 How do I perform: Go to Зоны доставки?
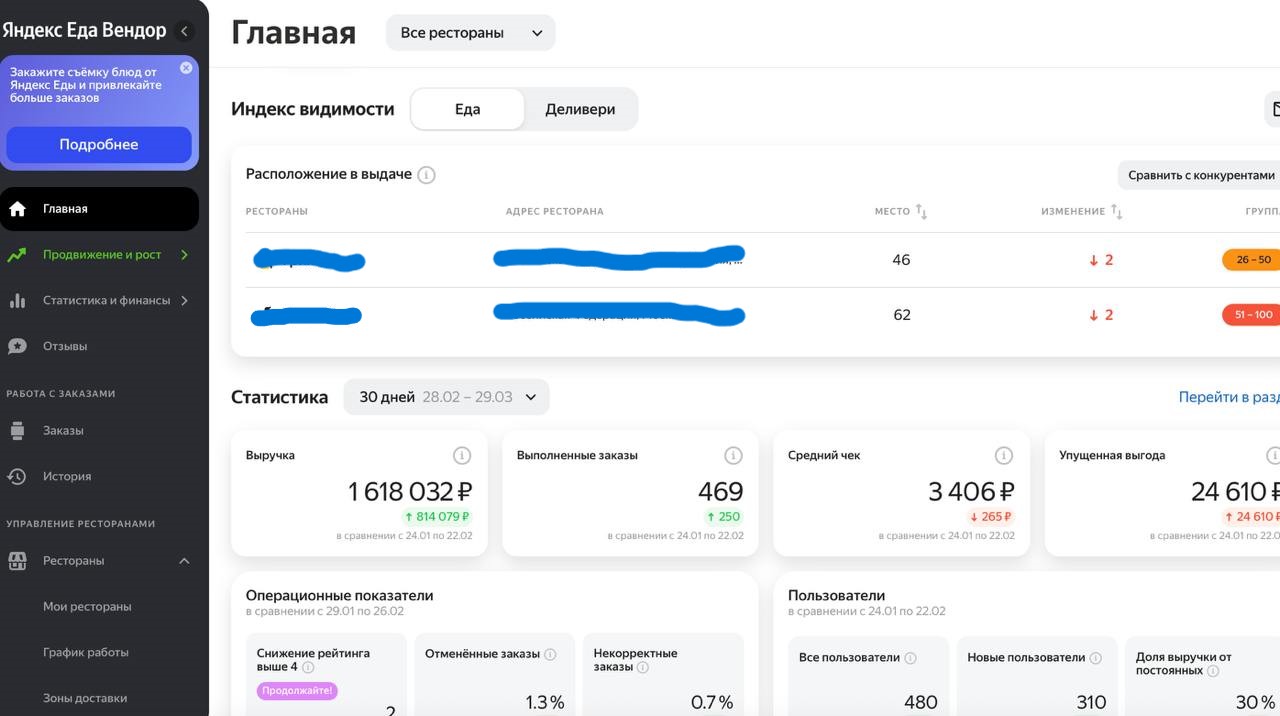pos(85,699)
